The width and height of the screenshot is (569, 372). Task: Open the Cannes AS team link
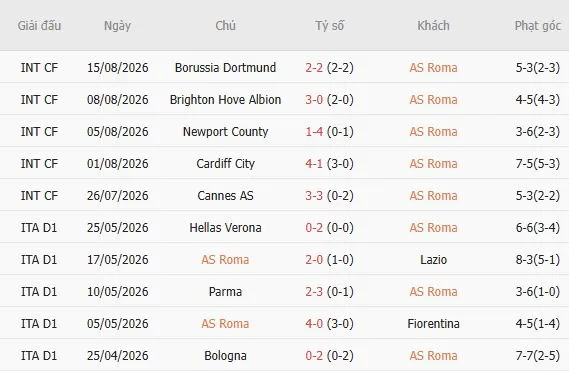point(225,196)
